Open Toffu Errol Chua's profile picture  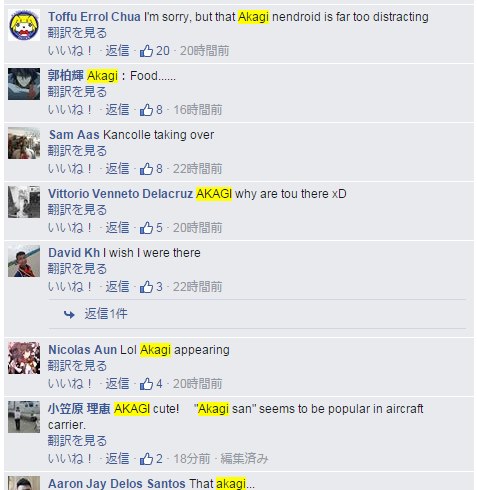[x=24, y=25]
